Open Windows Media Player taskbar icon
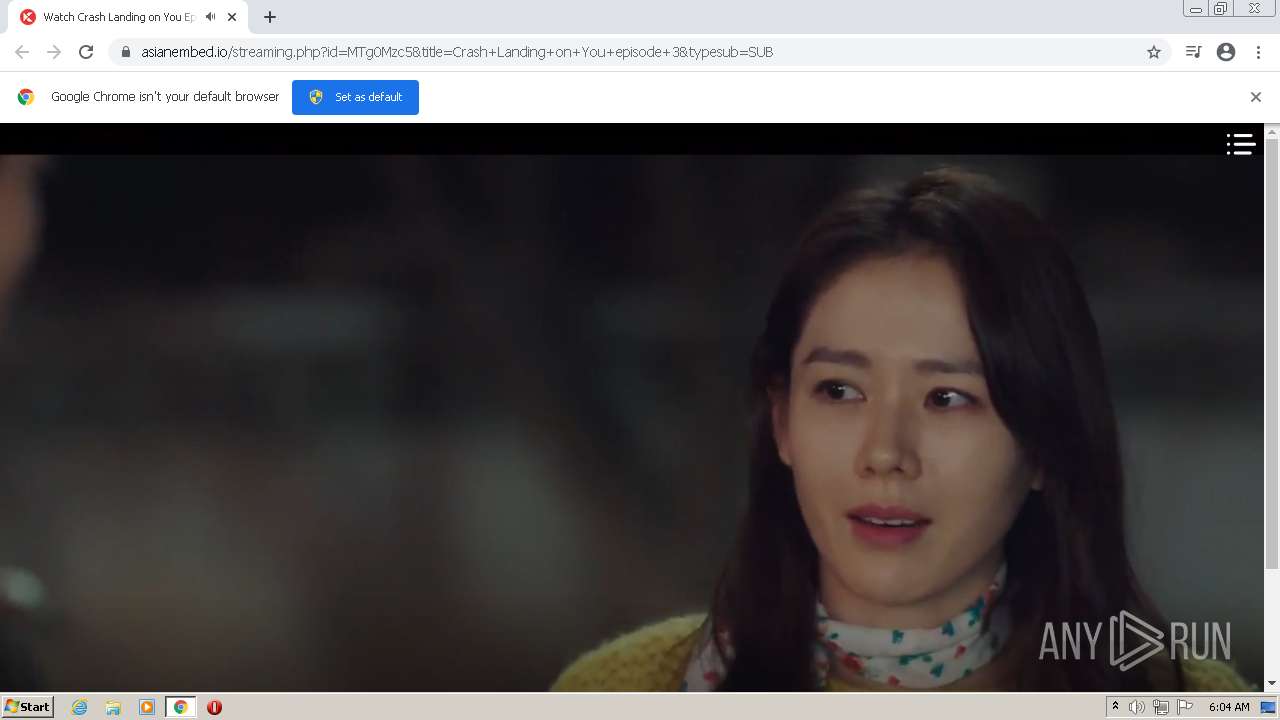Viewport: 1280px width, 720px height. pyautogui.click(x=147, y=707)
